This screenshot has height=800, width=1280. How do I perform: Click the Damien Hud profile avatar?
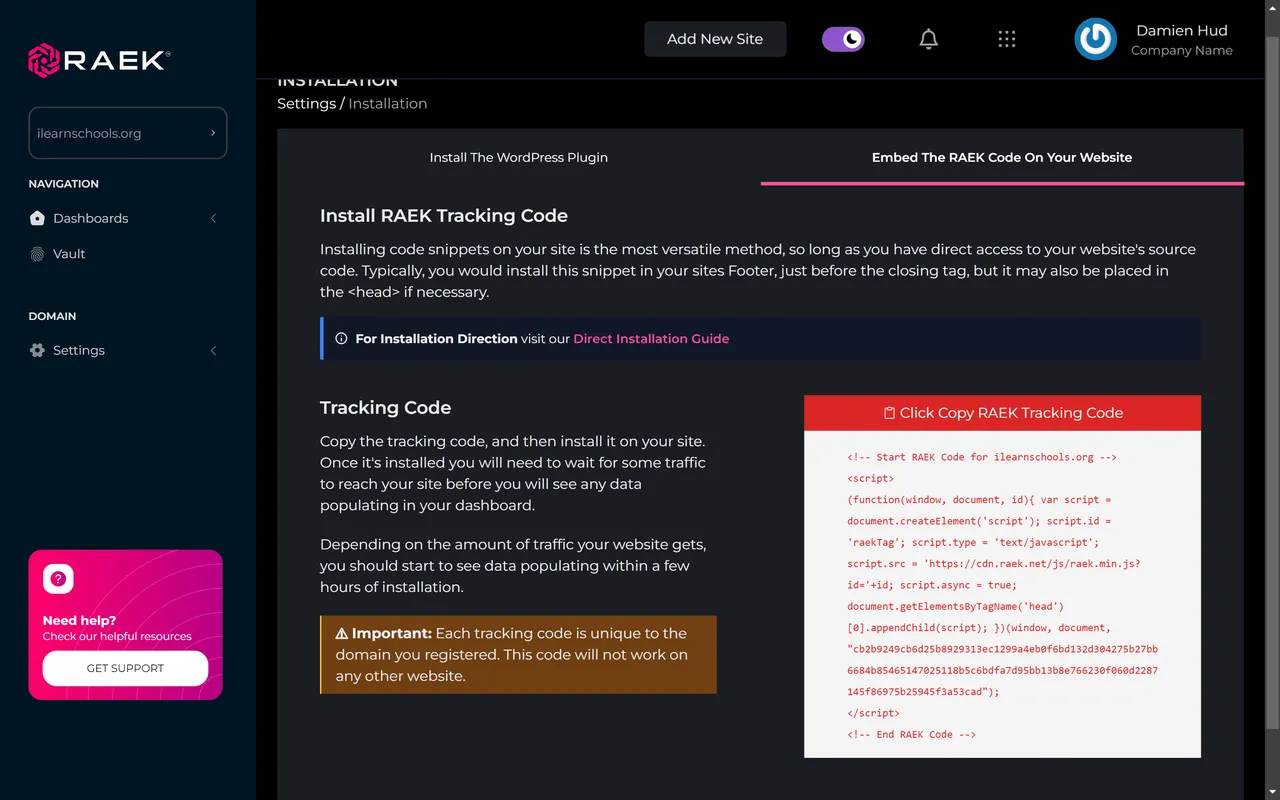1095,39
